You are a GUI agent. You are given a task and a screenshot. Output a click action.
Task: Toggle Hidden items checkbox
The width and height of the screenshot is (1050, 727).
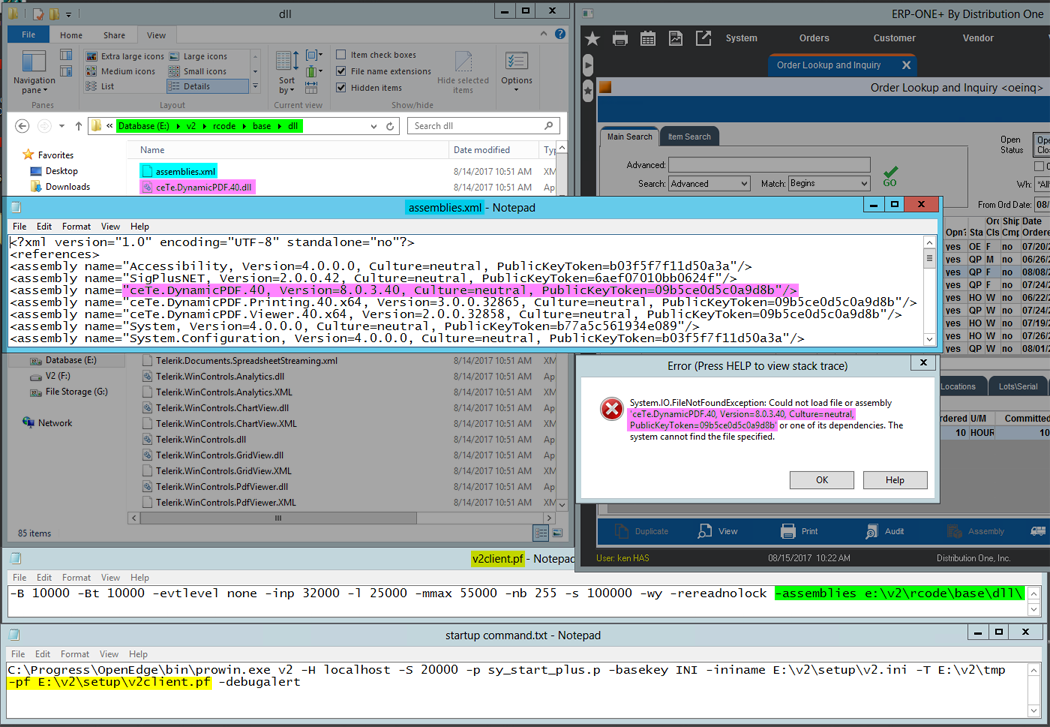(x=341, y=88)
